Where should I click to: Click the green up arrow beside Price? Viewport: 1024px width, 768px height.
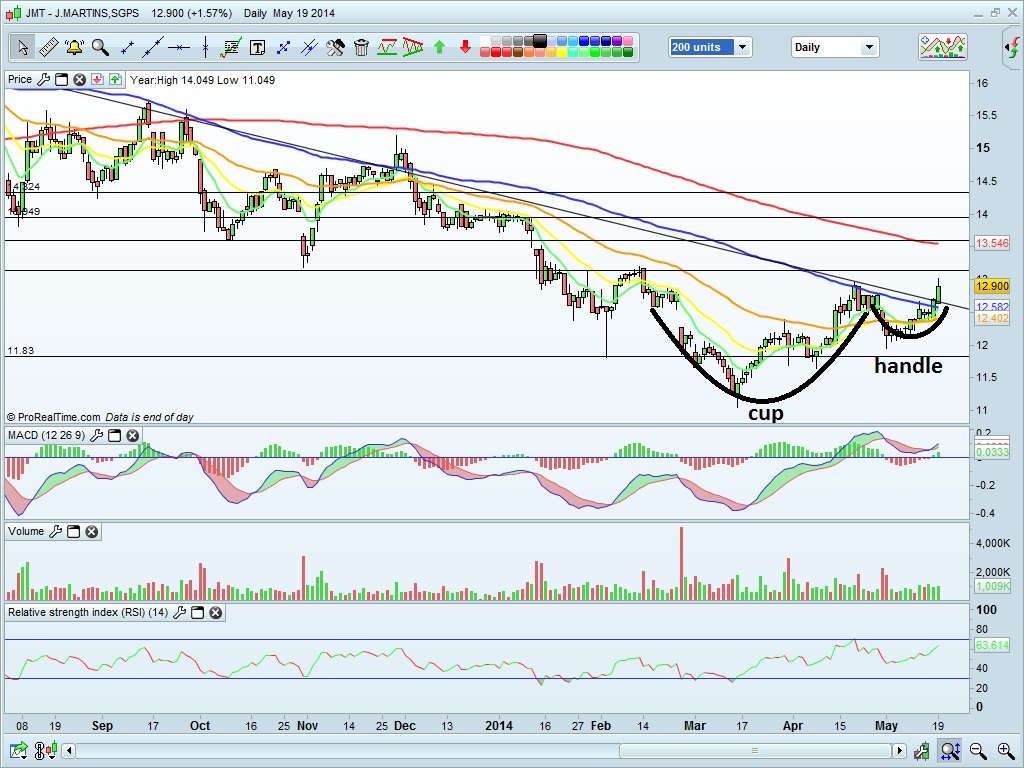[x=116, y=80]
